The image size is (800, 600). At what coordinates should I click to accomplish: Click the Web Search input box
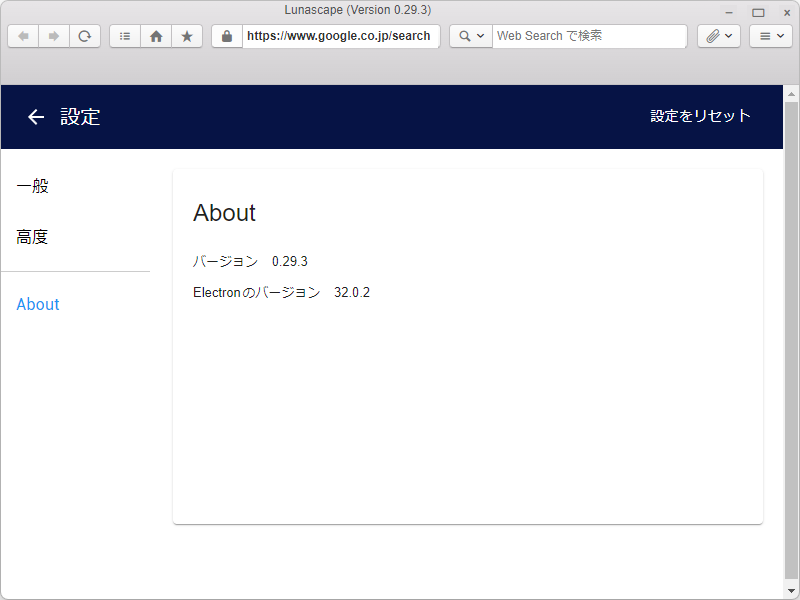coord(589,36)
